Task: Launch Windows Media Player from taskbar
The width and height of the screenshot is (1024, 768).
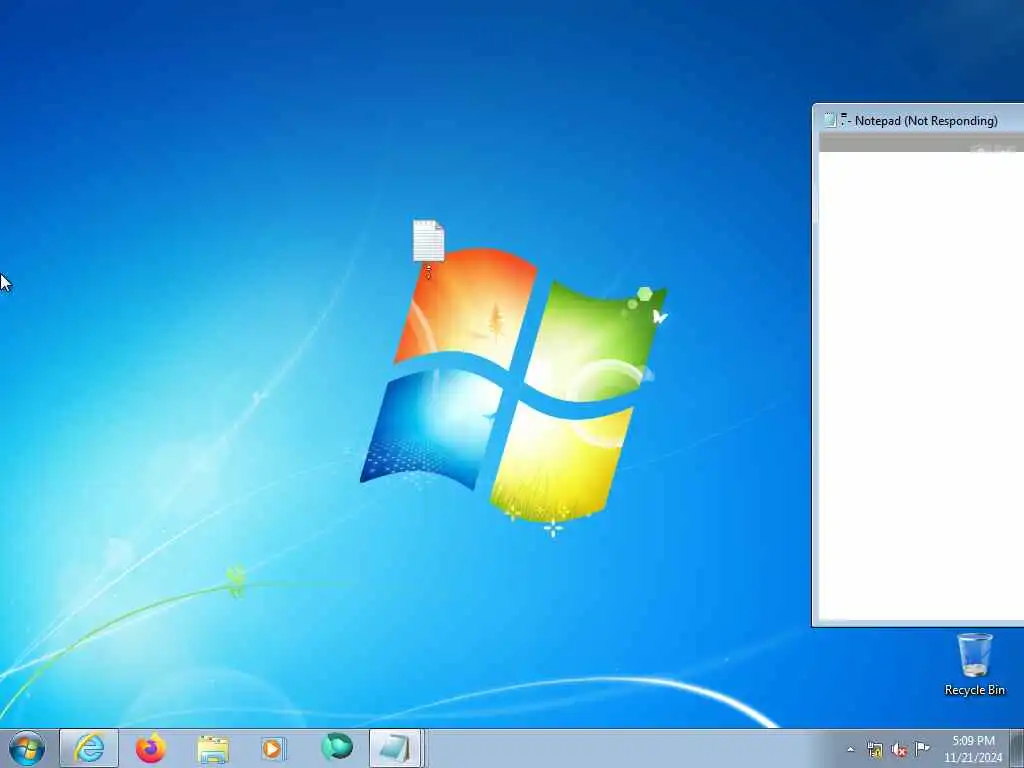Action: [273, 748]
